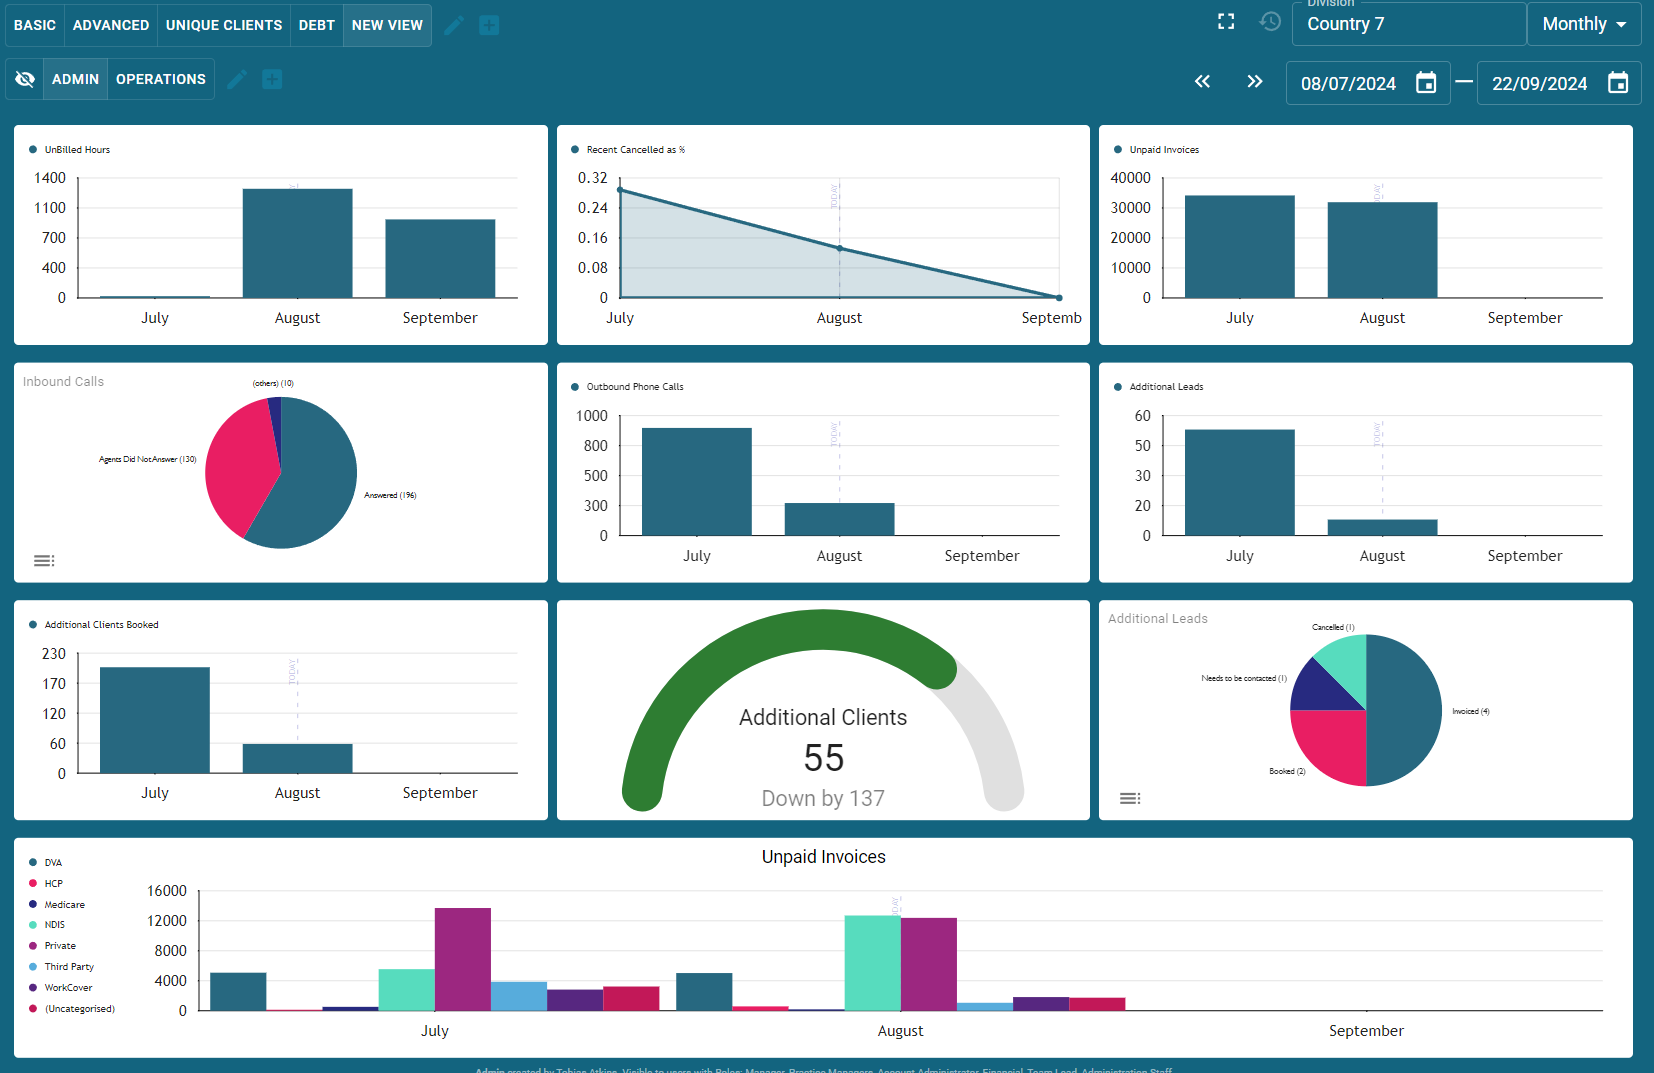Switch to the ADVANCED tab
This screenshot has height=1073, width=1654.
(x=111, y=25)
